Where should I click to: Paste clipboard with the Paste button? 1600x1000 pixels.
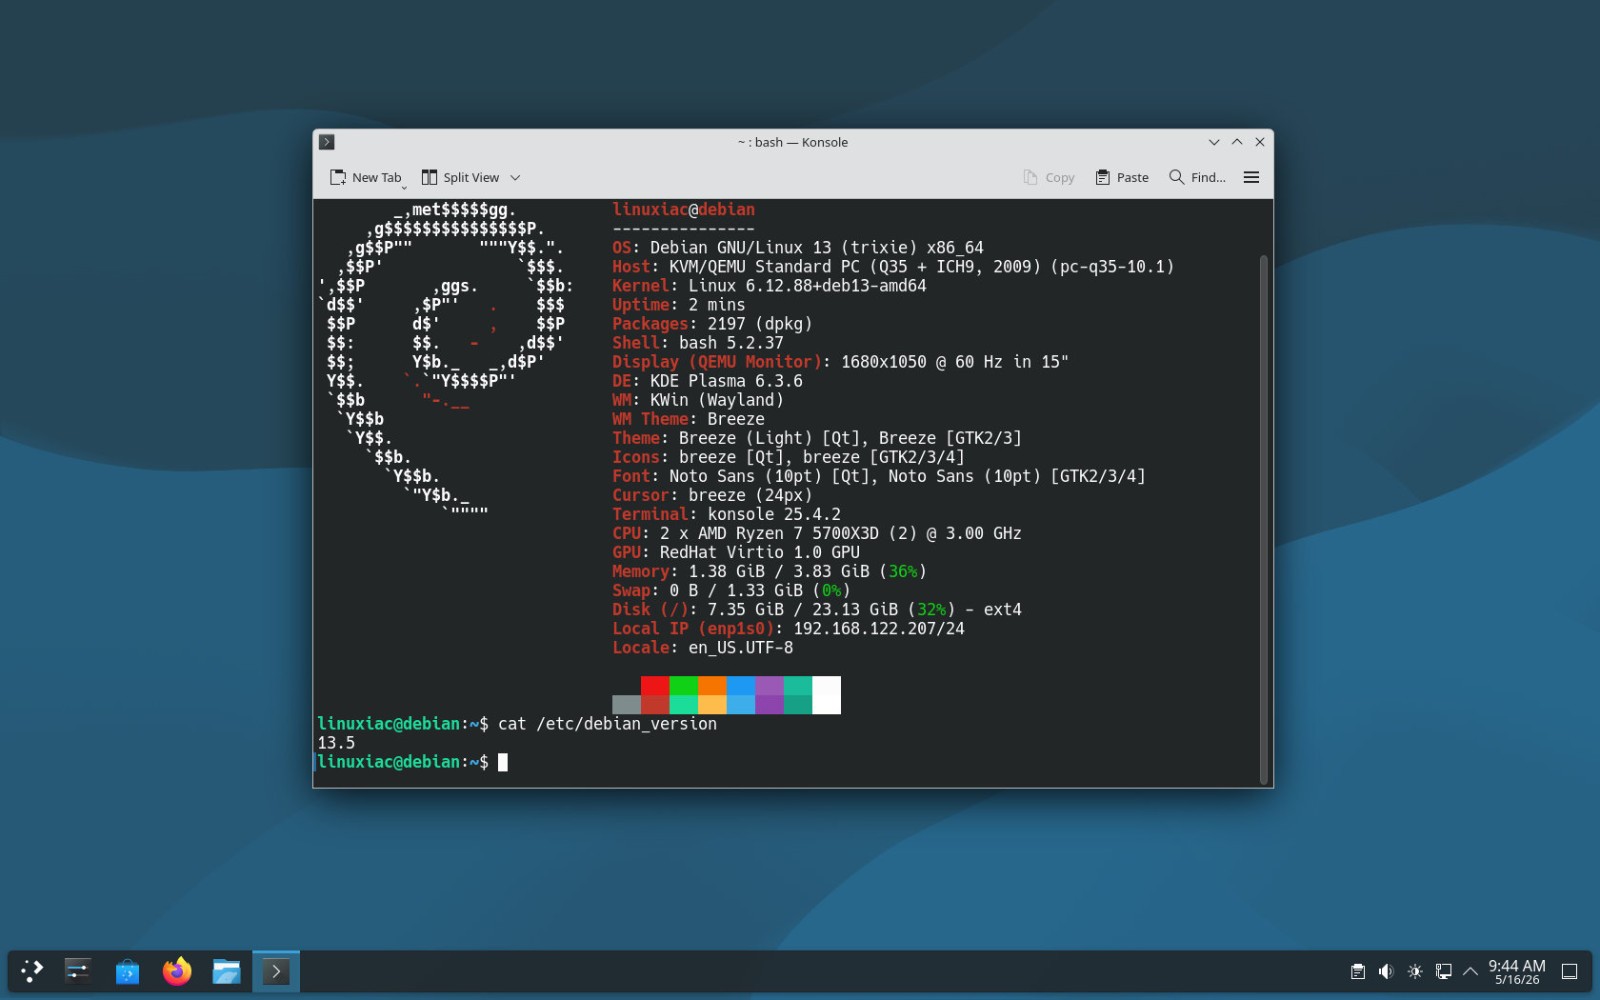(x=1122, y=177)
